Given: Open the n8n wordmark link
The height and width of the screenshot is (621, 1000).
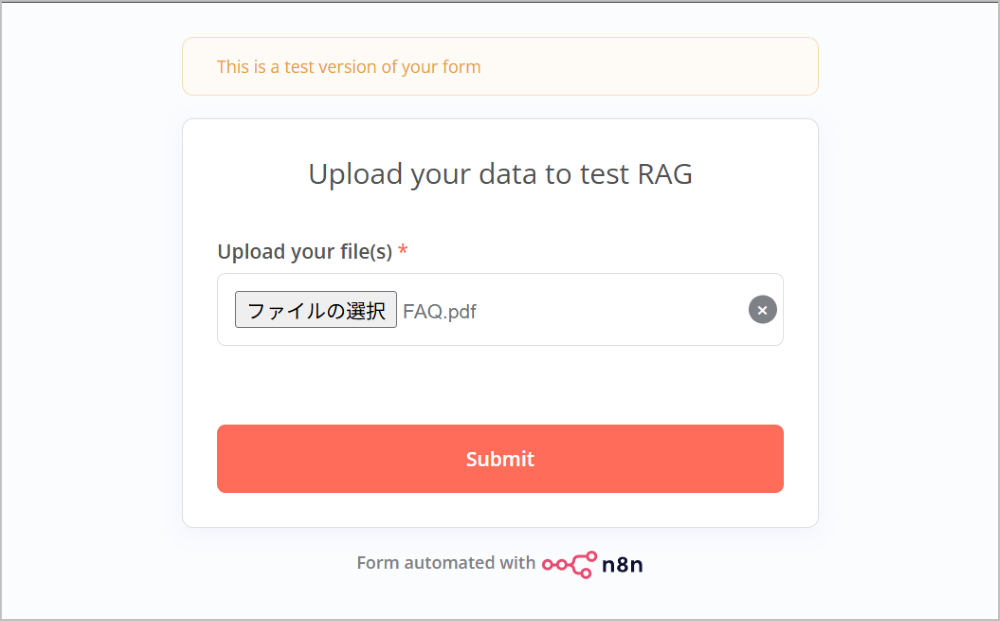Looking at the screenshot, I should coord(622,564).
